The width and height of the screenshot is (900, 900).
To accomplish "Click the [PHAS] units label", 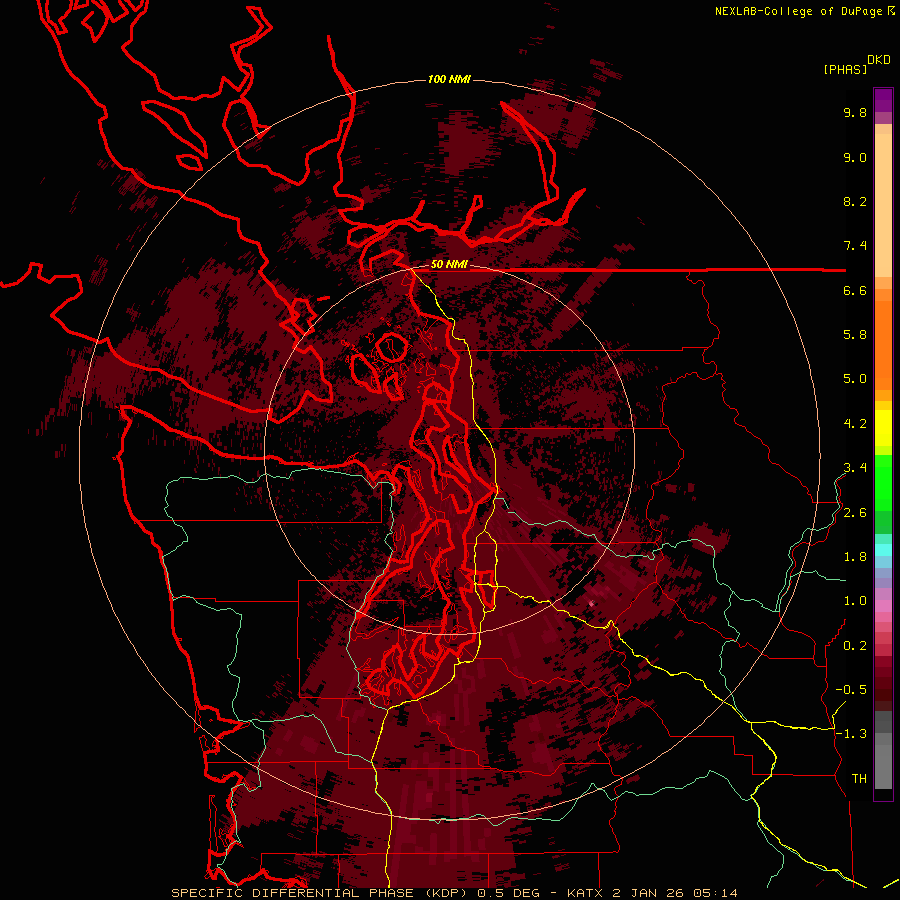I will tap(845, 69).
